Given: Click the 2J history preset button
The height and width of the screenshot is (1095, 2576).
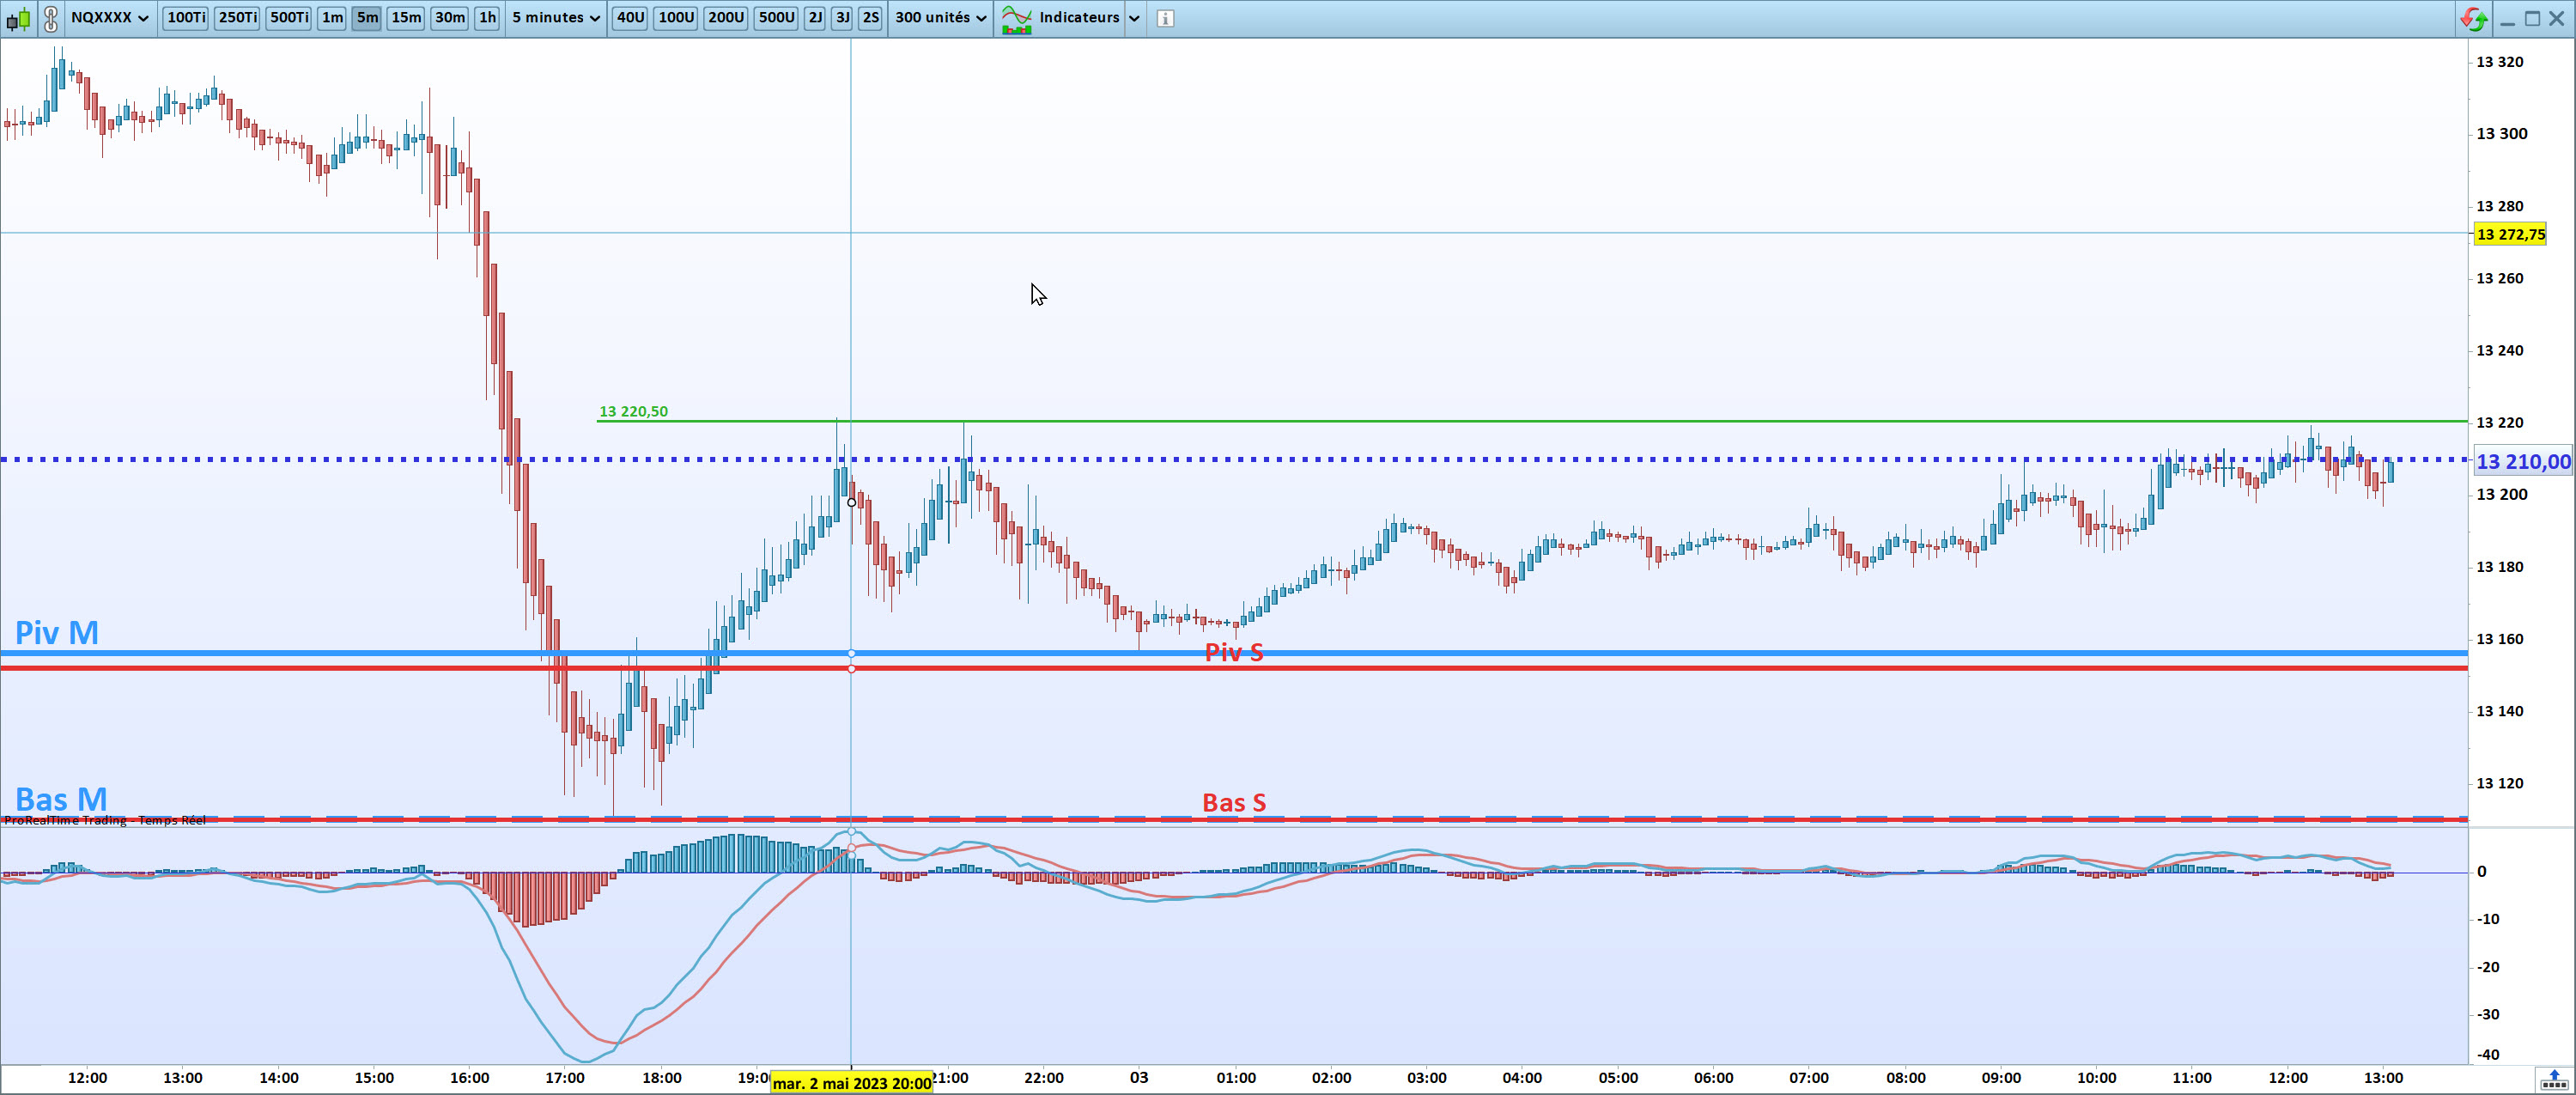Looking at the screenshot, I should (x=815, y=18).
